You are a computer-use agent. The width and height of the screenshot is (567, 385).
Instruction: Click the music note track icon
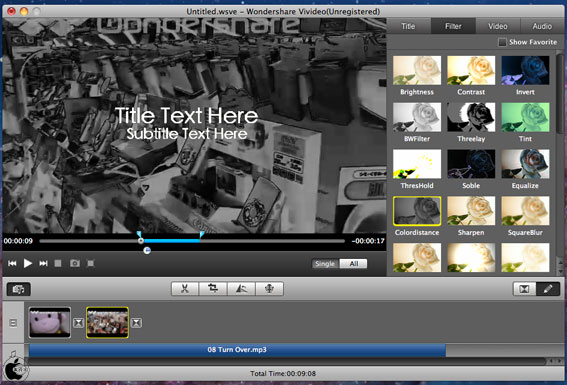13,353
